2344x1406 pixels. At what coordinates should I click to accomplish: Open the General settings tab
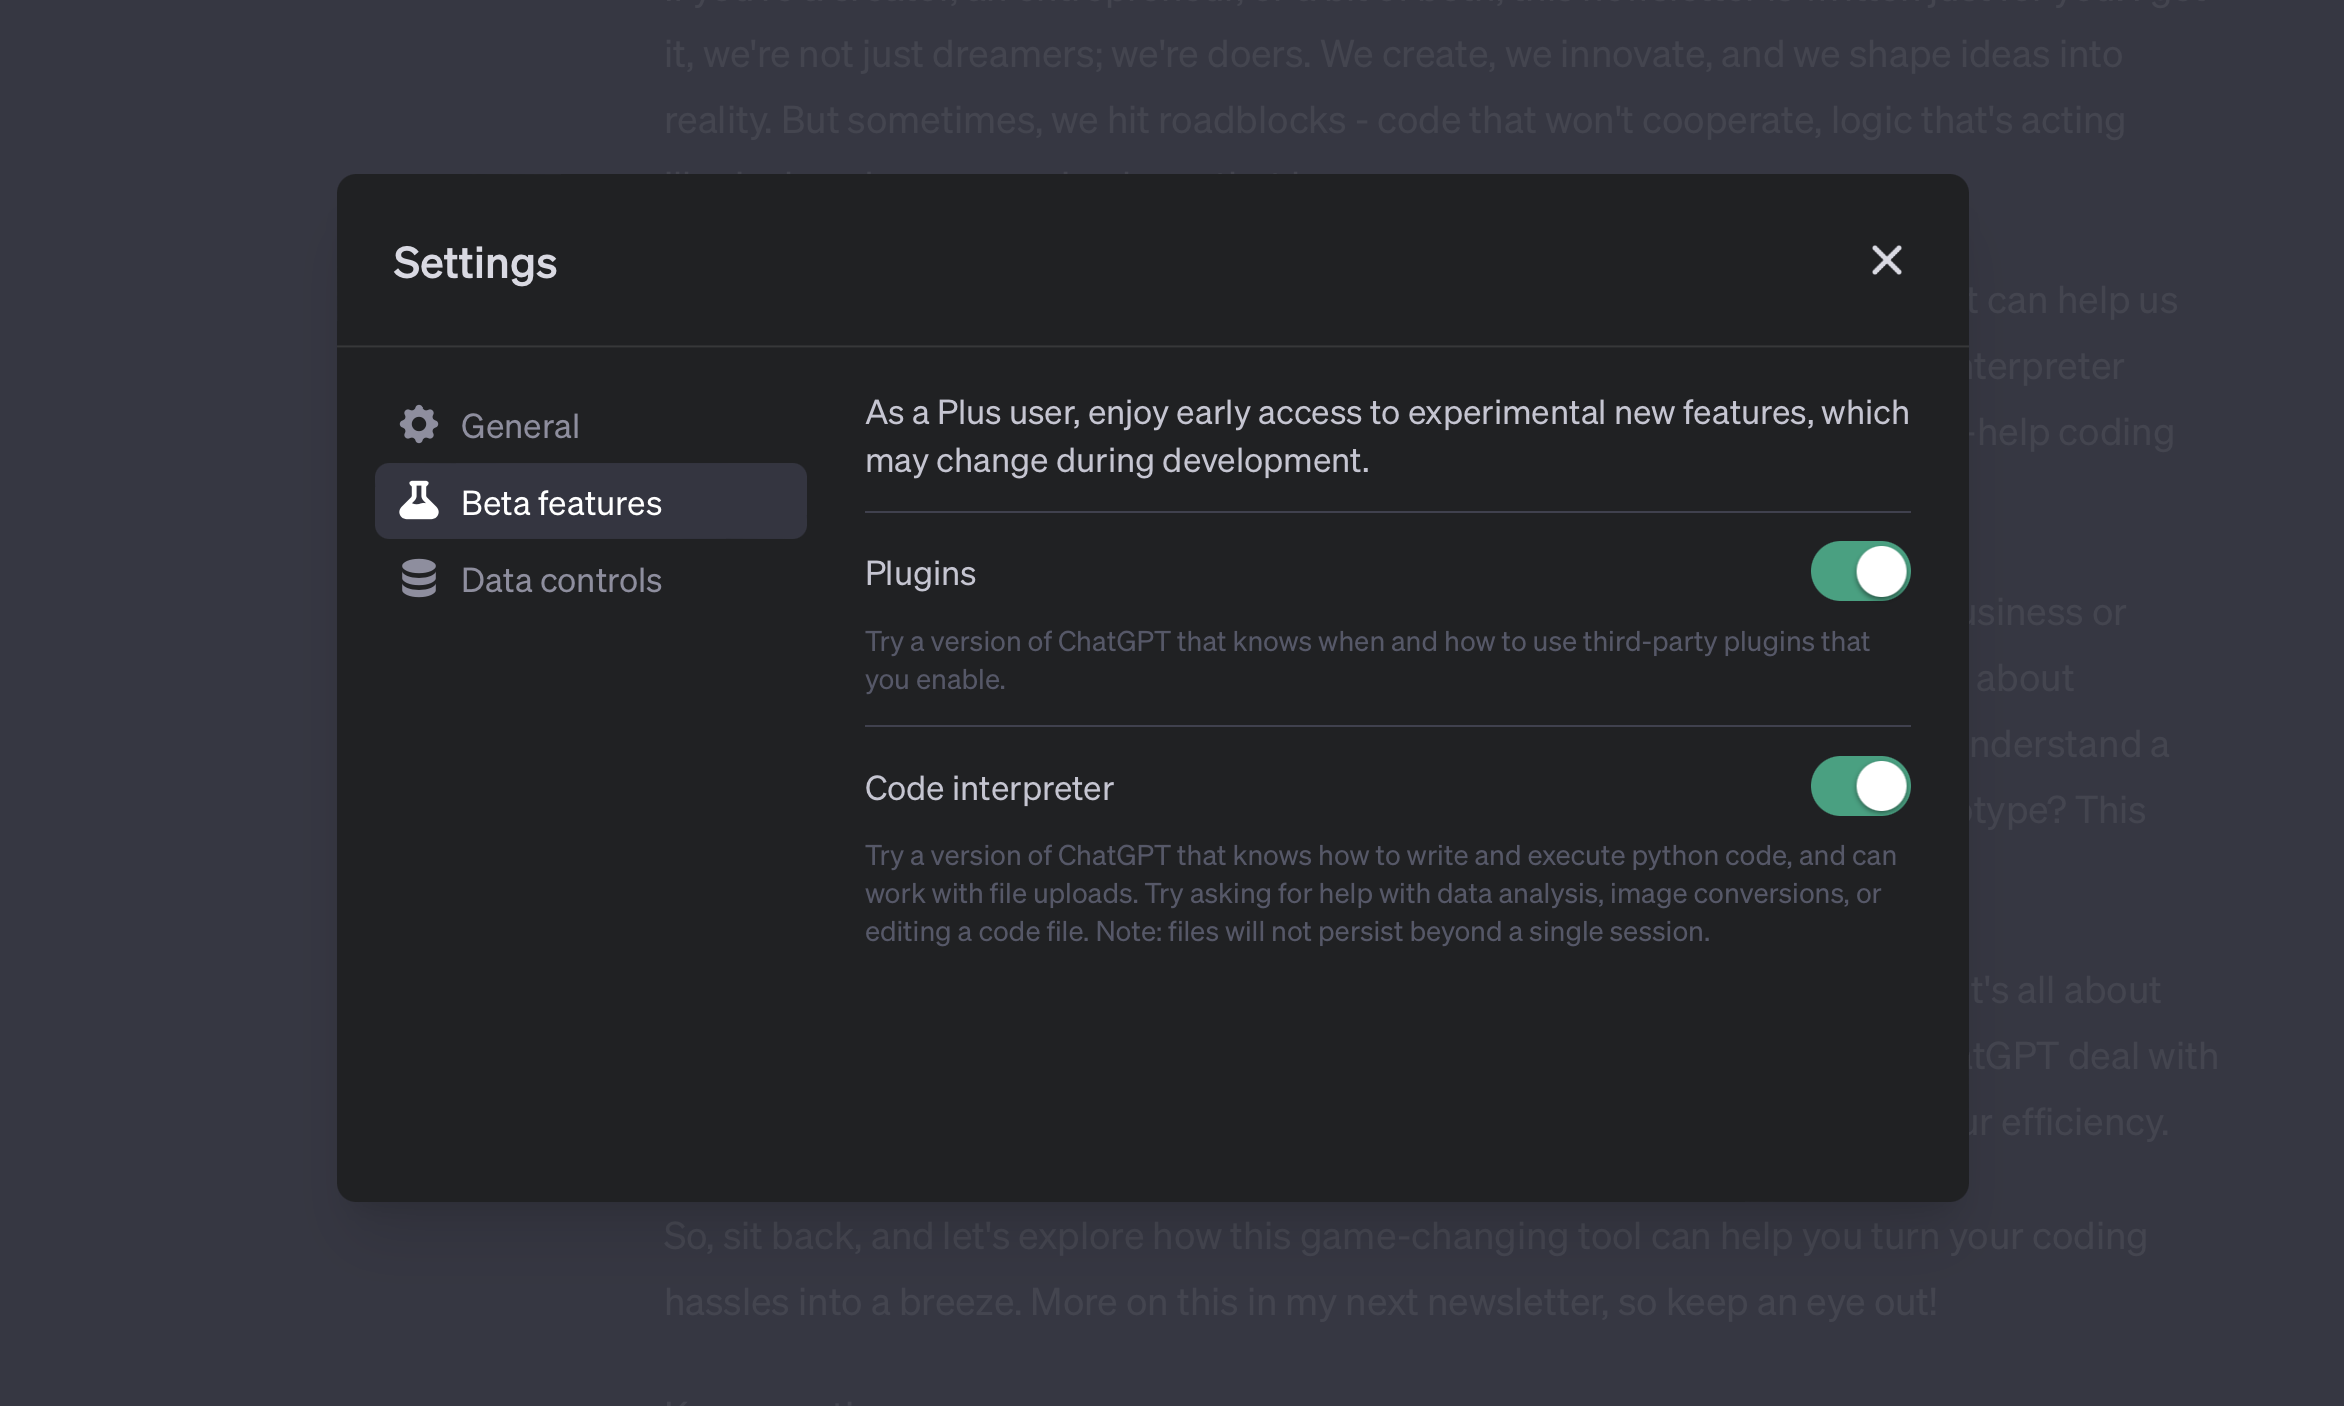click(x=520, y=426)
